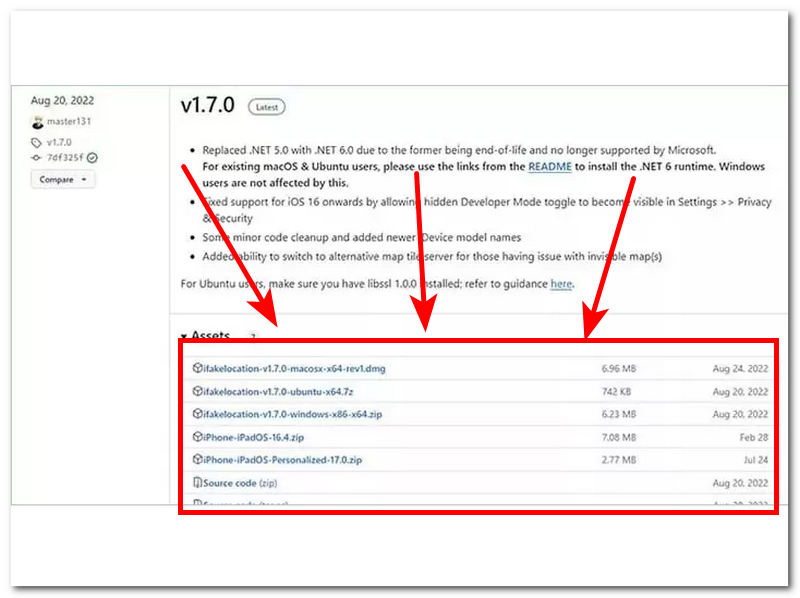Click the commit icon beside 7df325f
800x598 pixels.
coord(37,158)
